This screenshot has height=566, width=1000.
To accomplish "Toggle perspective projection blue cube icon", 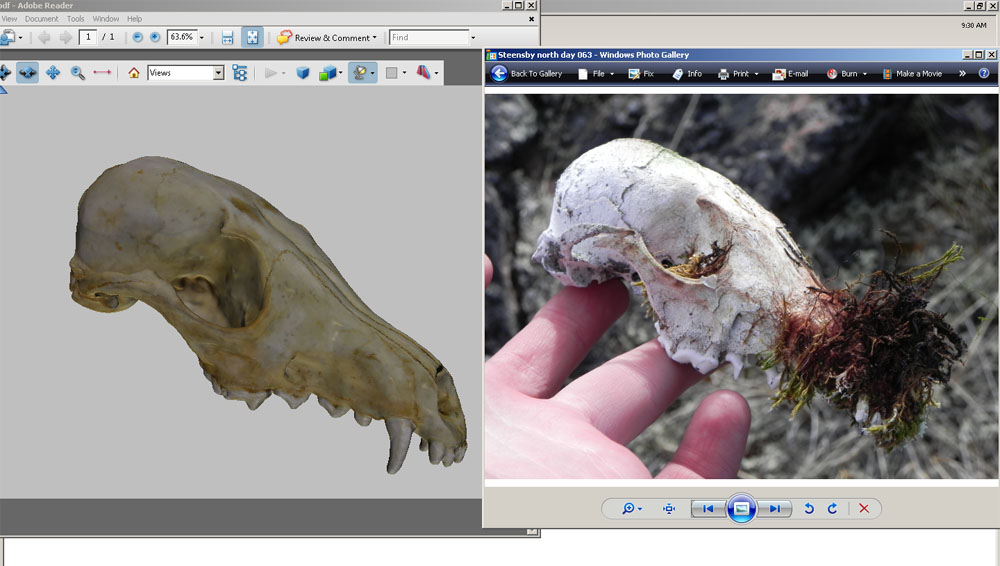I will pyautogui.click(x=303, y=73).
